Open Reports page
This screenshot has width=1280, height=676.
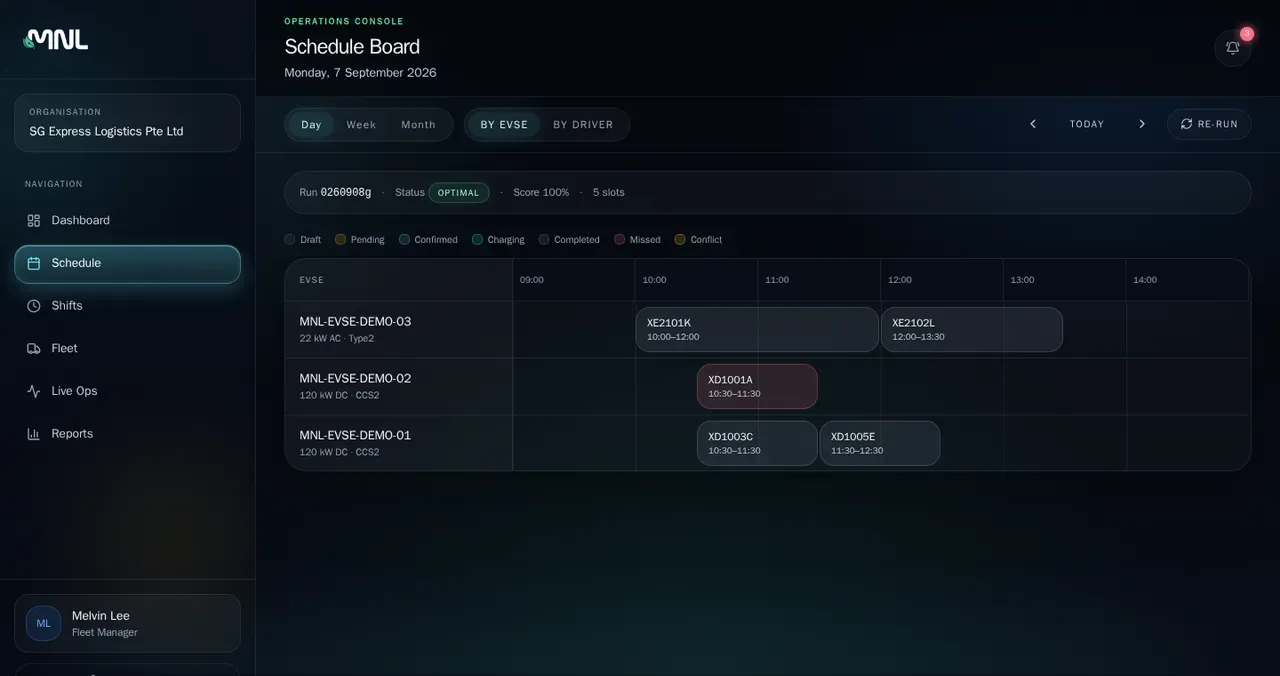pos(127,434)
